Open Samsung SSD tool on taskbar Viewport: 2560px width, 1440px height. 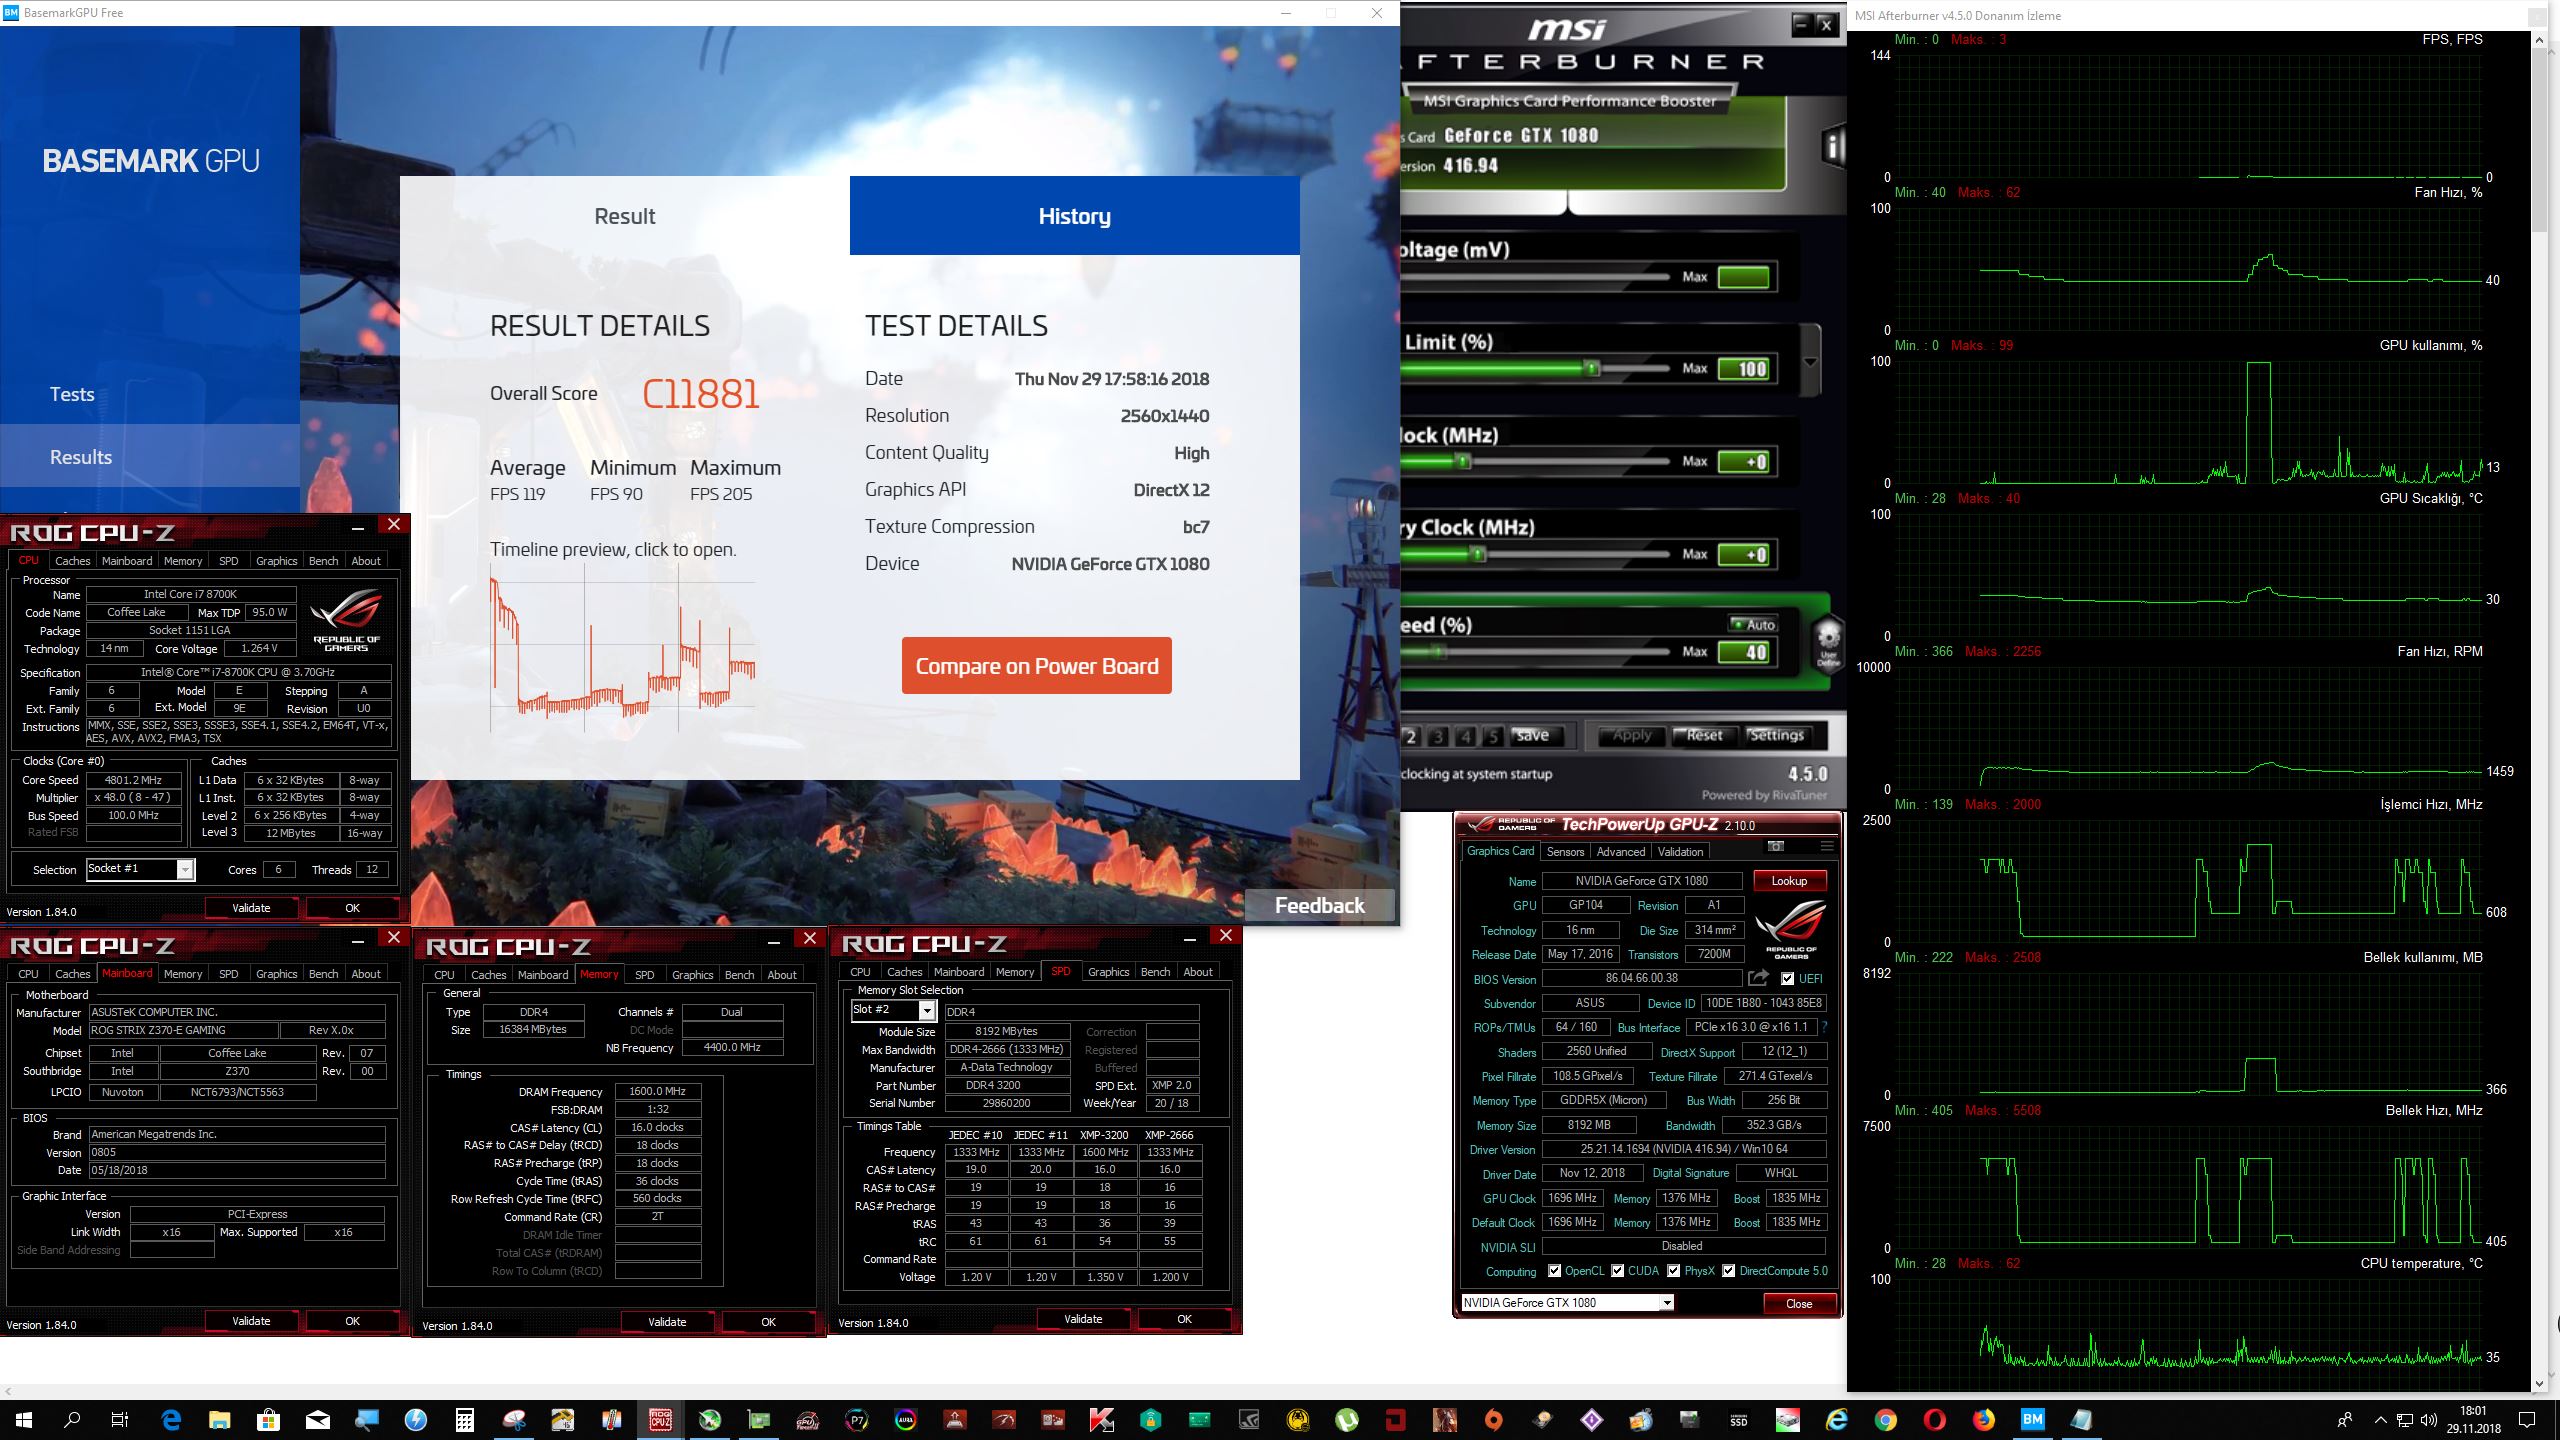[x=1739, y=1419]
